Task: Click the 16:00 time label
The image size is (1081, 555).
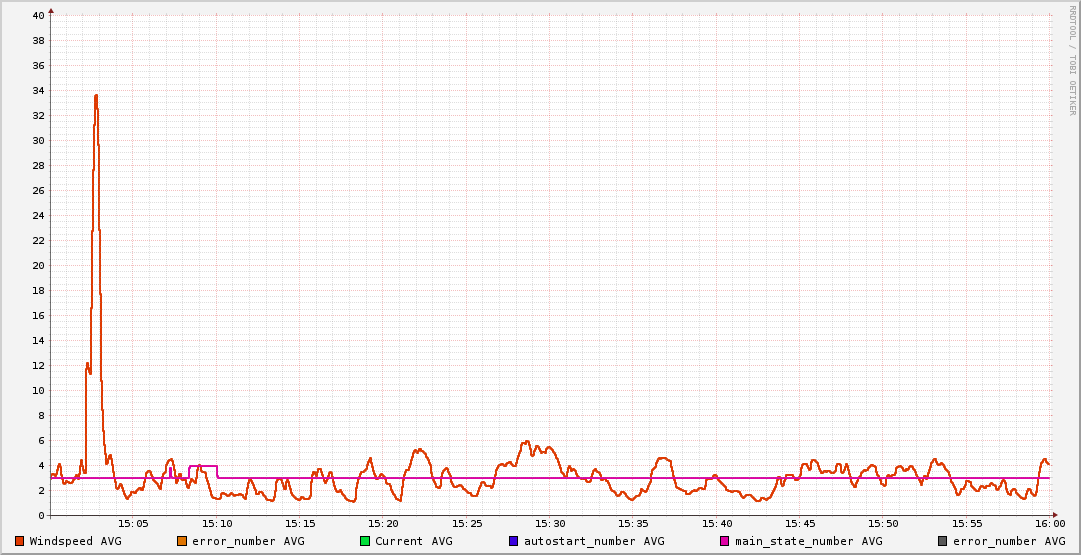Action: tap(1049, 523)
